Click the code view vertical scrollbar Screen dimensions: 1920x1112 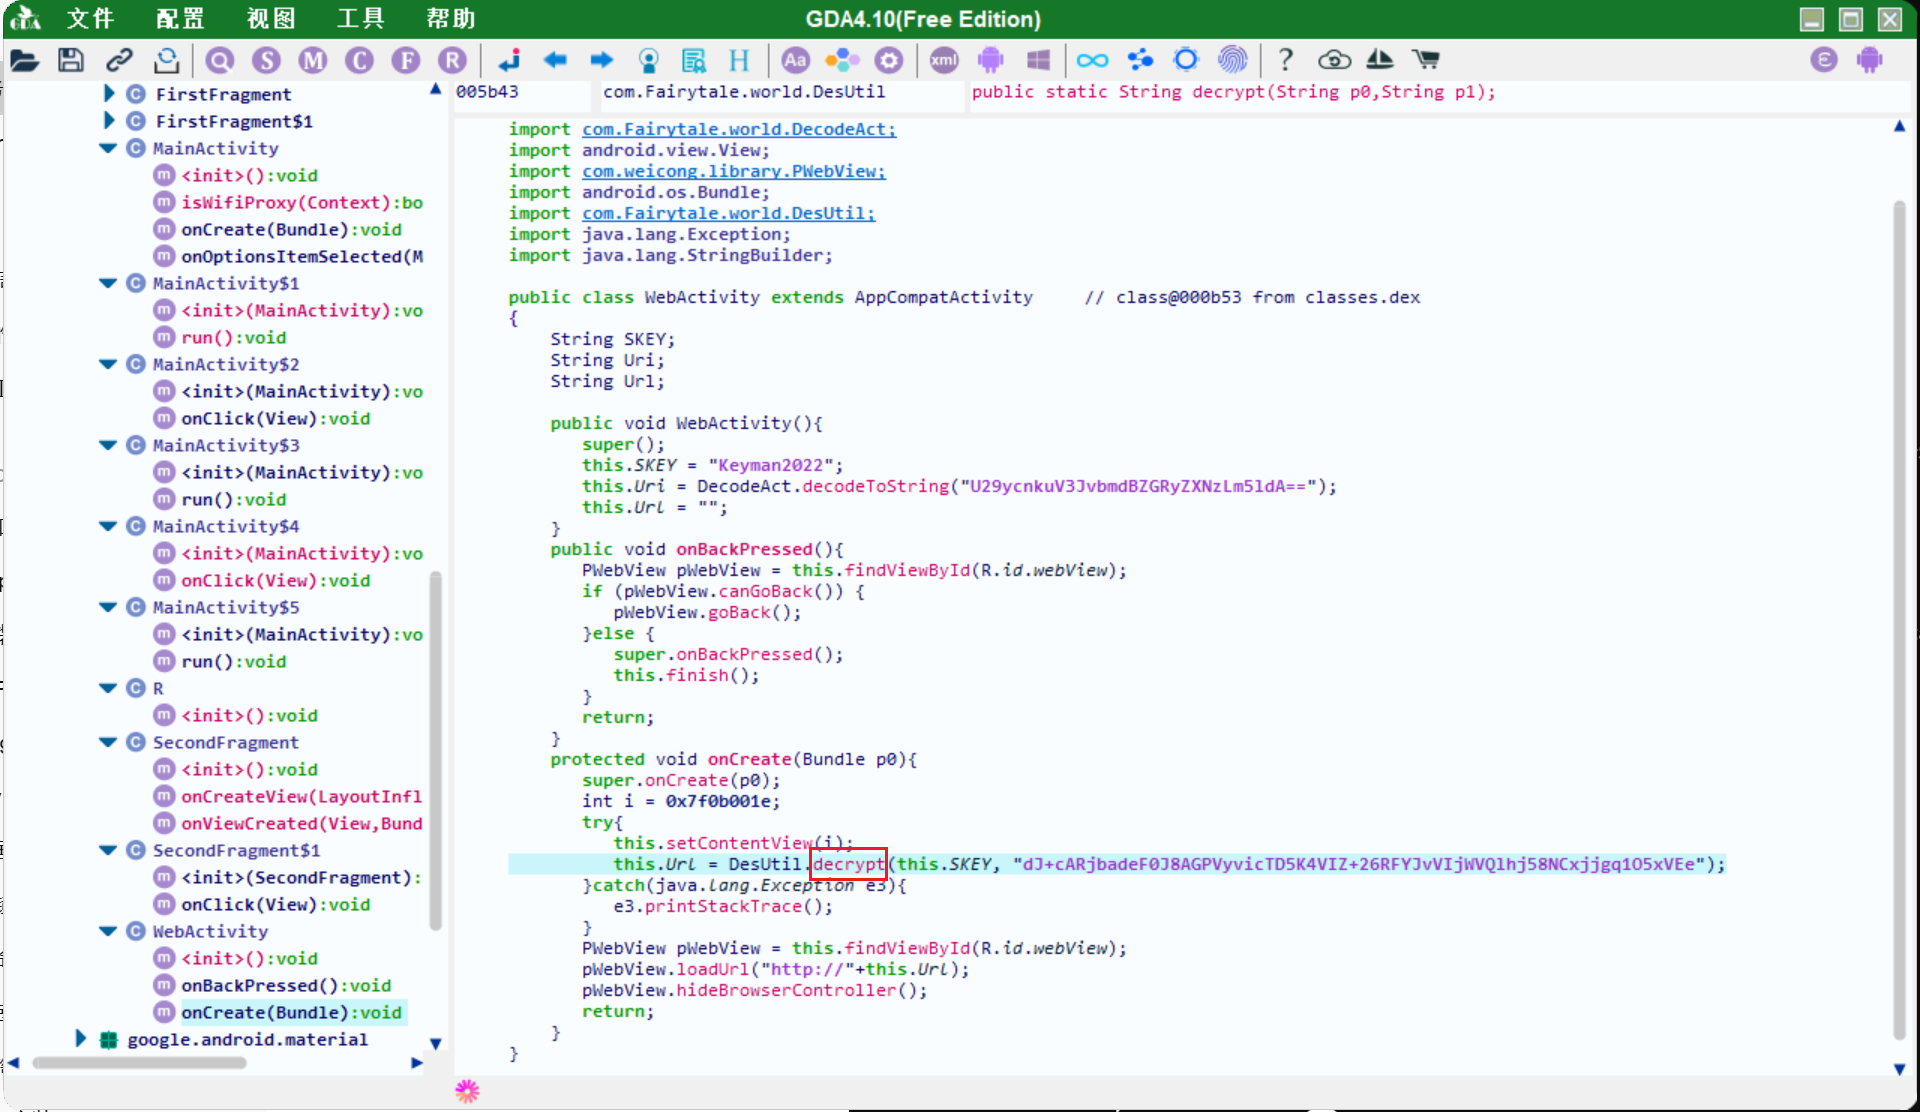pos(1899,620)
